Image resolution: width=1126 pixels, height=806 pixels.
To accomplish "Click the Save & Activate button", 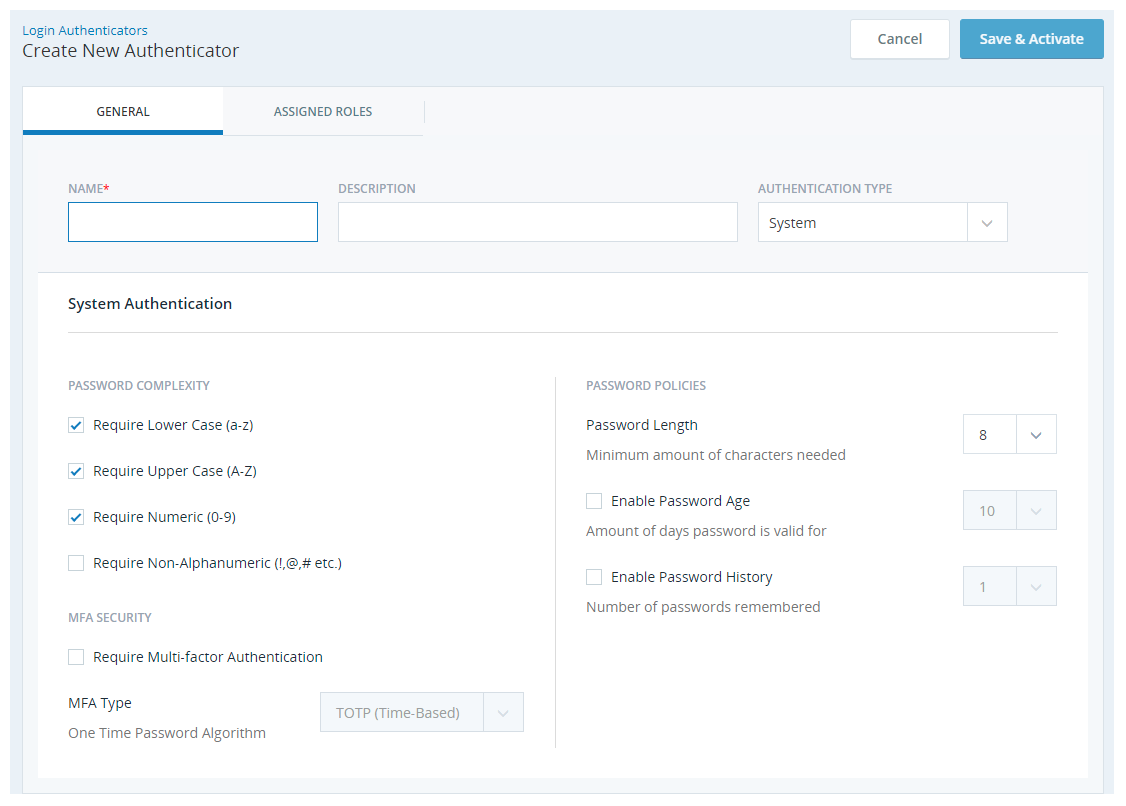I will pos(1031,38).
